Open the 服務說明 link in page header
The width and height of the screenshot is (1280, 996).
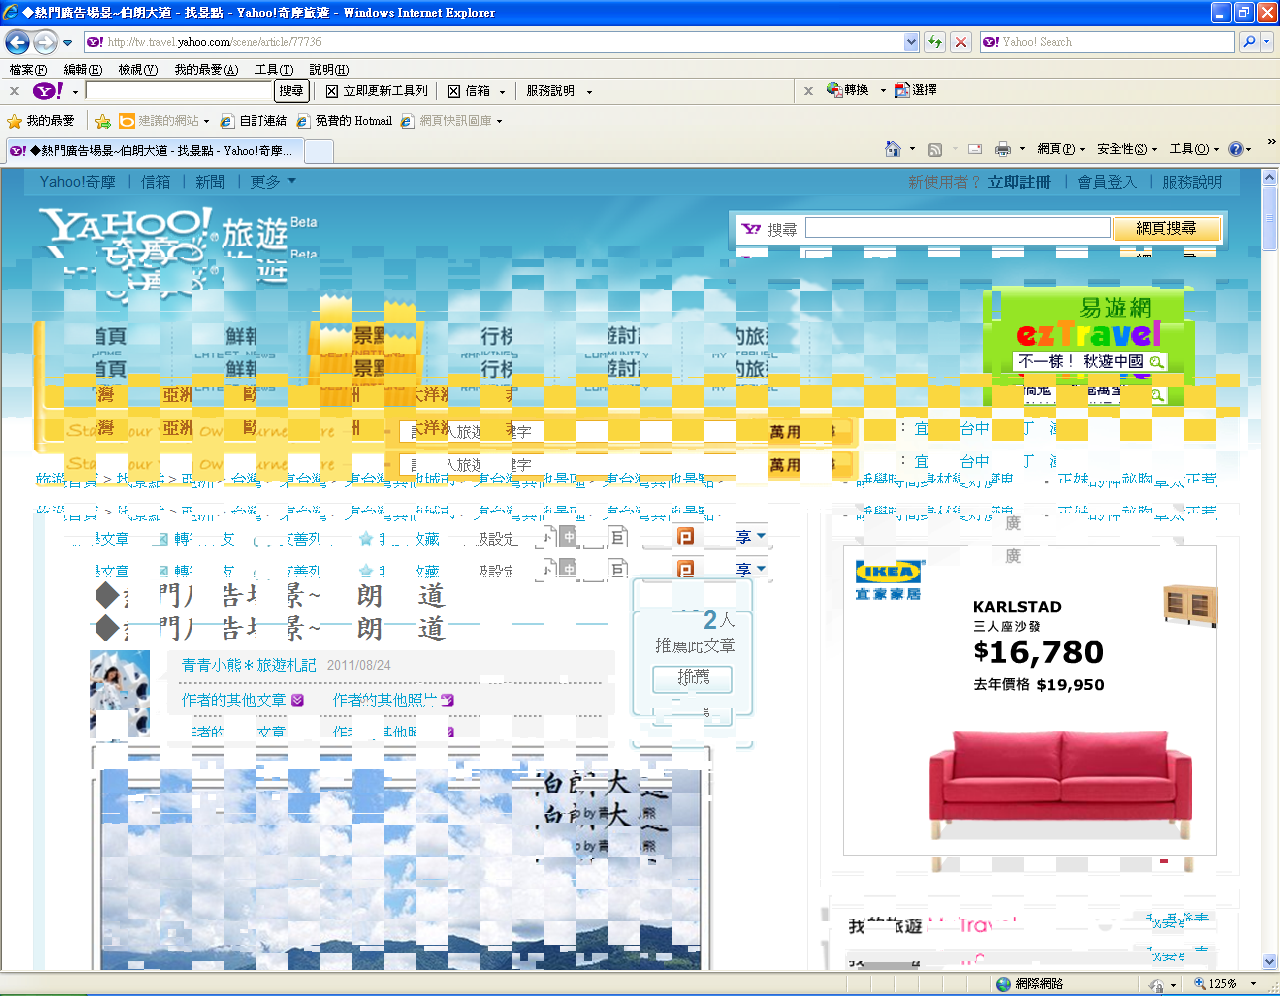[x=1192, y=182]
